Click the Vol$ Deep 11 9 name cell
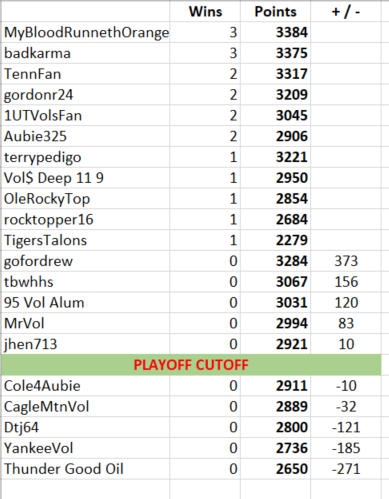This screenshot has height=499, width=389. point(86,178)
